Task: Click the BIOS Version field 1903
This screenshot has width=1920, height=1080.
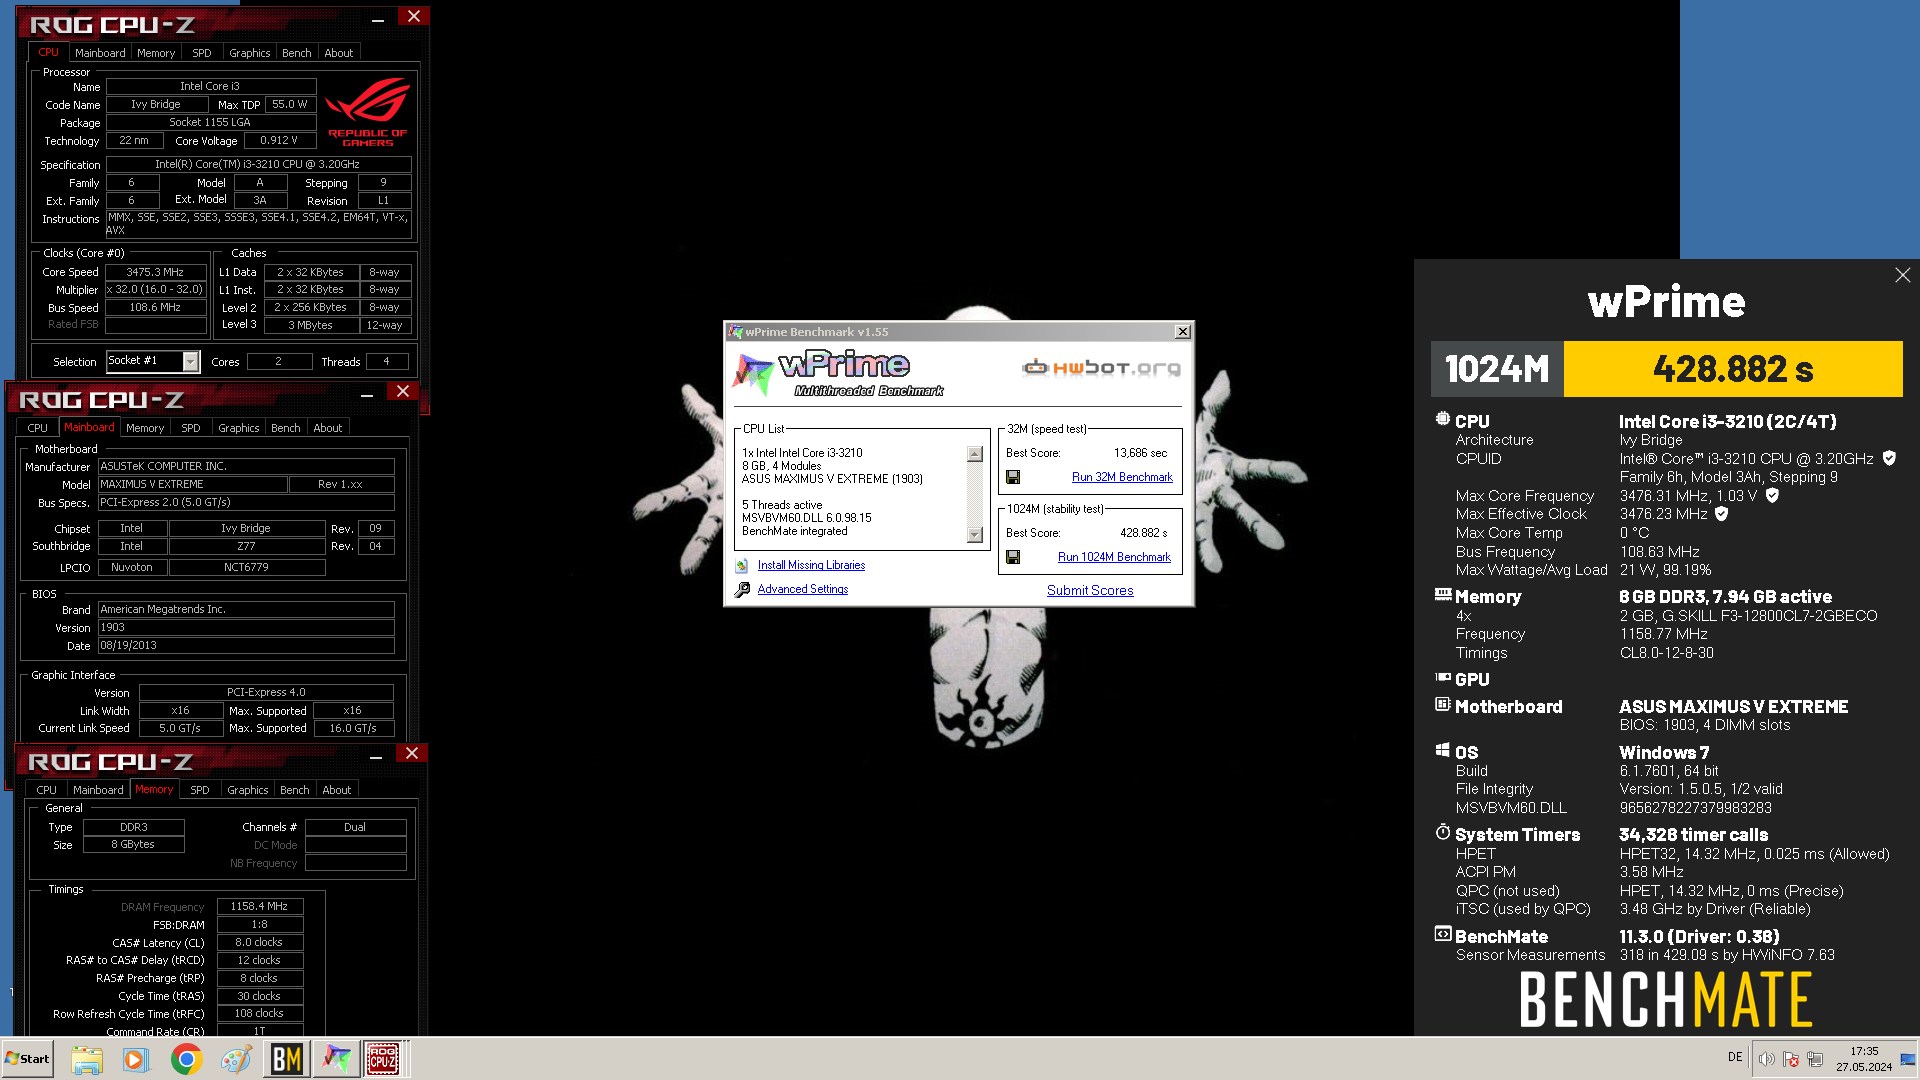Action: pyautogui.click(x=245, y=628)
